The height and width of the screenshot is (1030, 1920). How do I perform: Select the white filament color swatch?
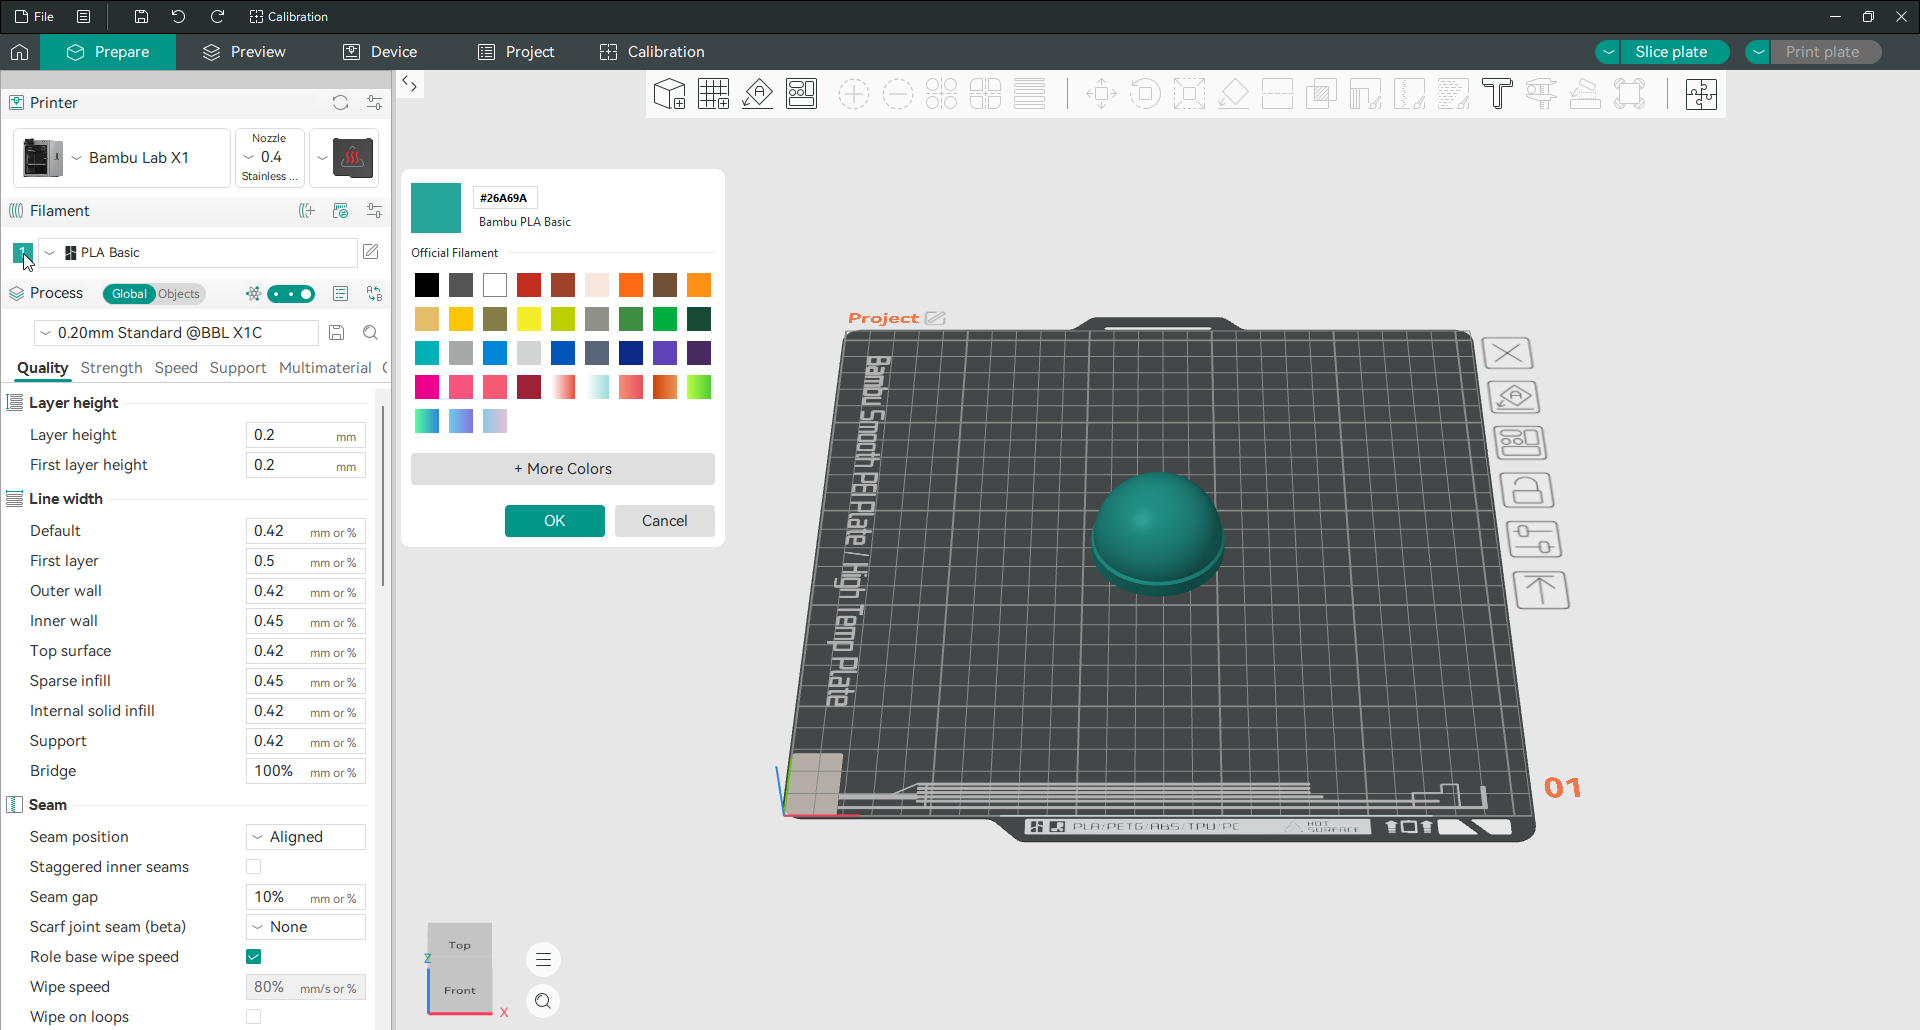495,285
